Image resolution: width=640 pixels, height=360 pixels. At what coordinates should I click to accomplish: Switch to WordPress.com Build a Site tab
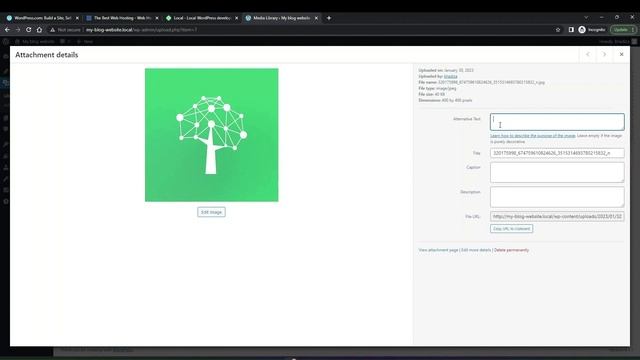click(42, 18)
